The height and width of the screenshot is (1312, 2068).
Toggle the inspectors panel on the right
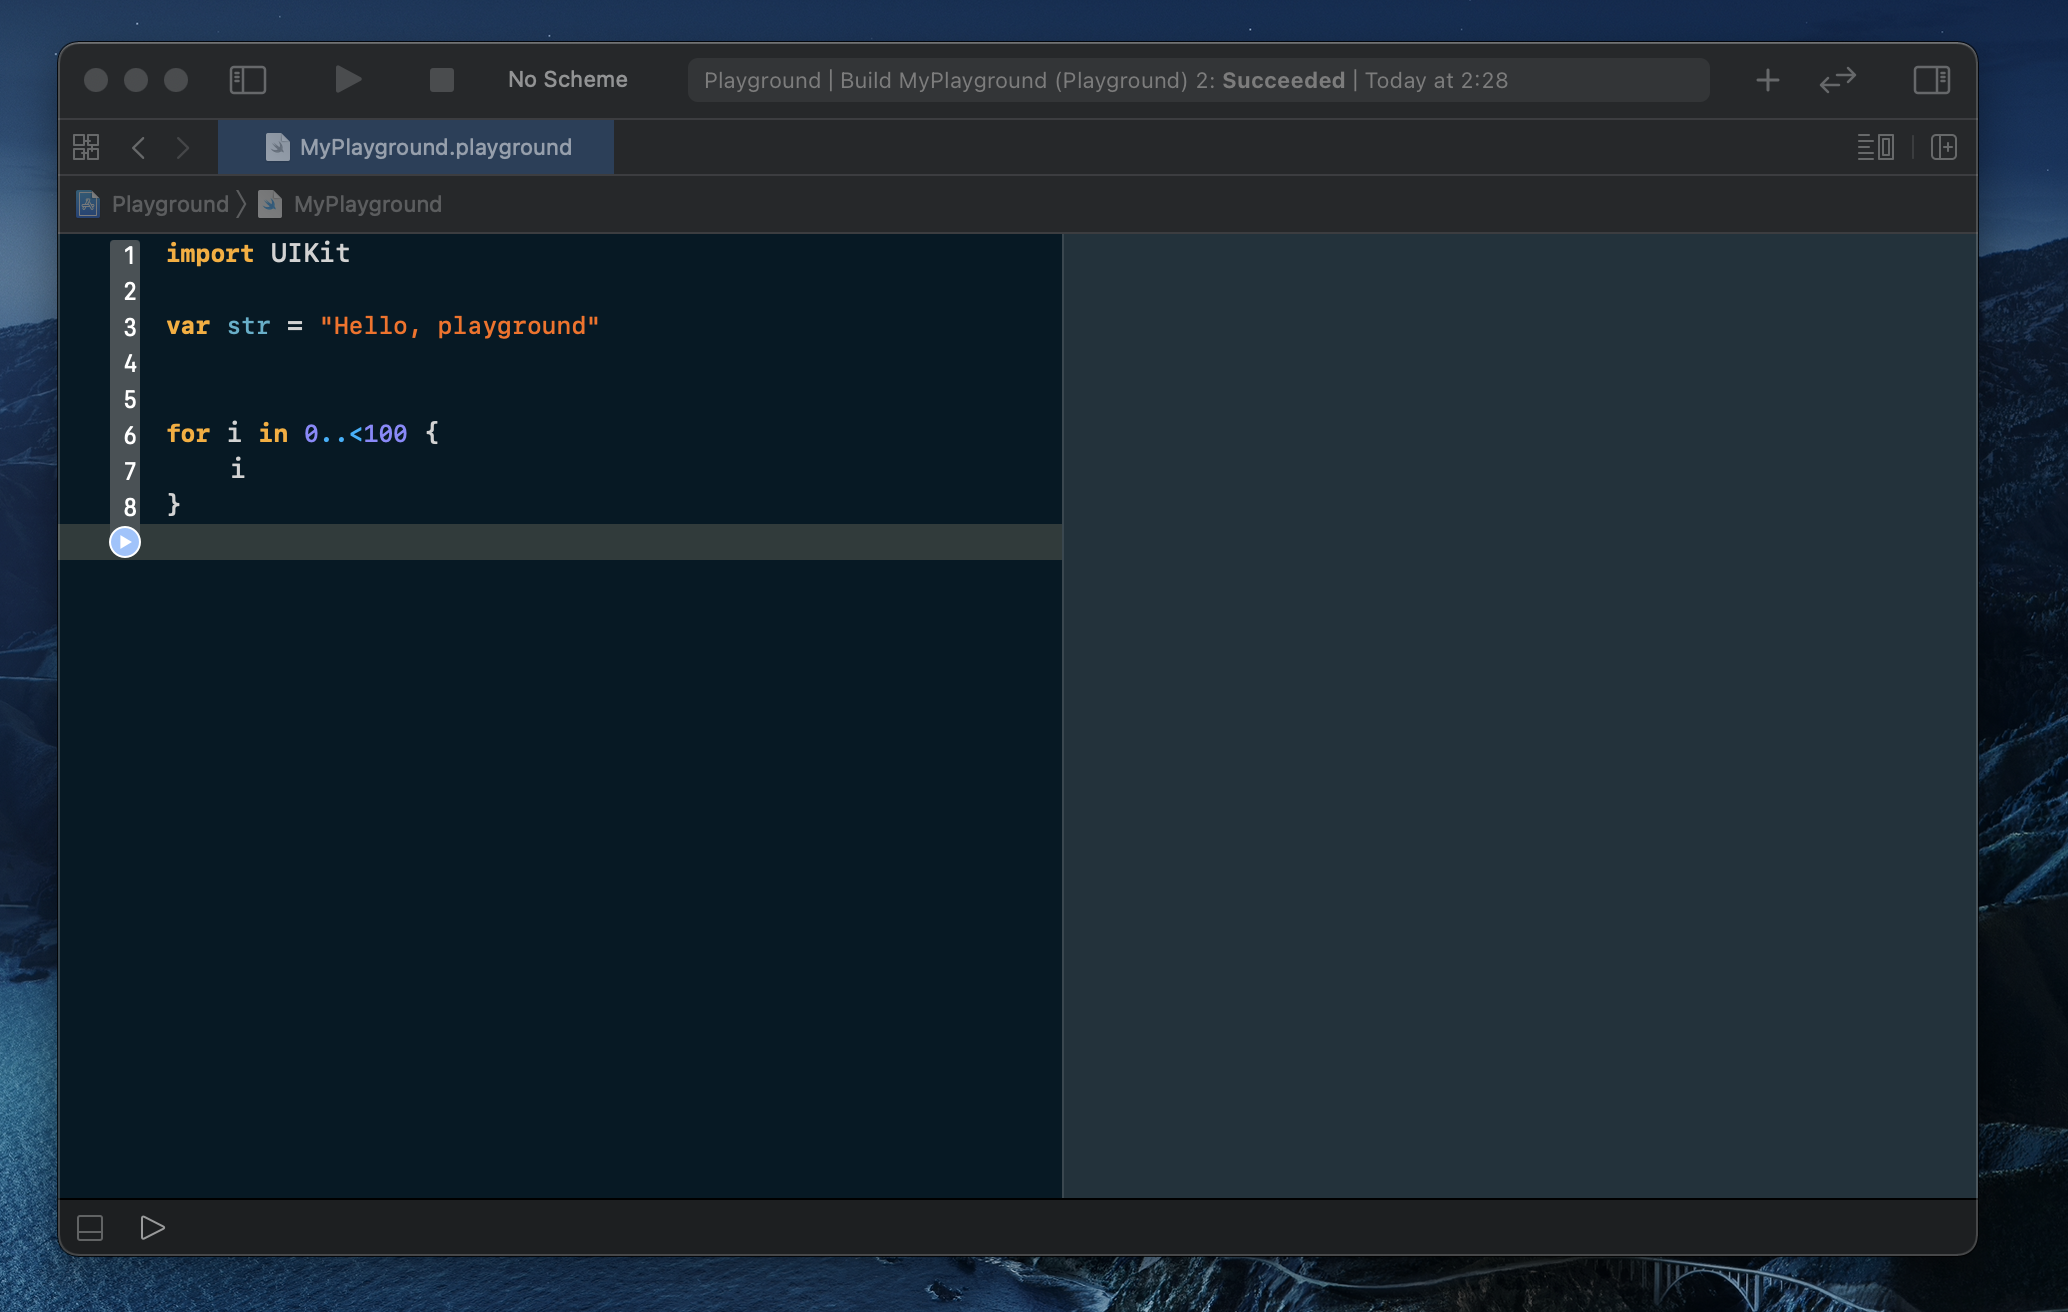click(x=1931, y=80)
